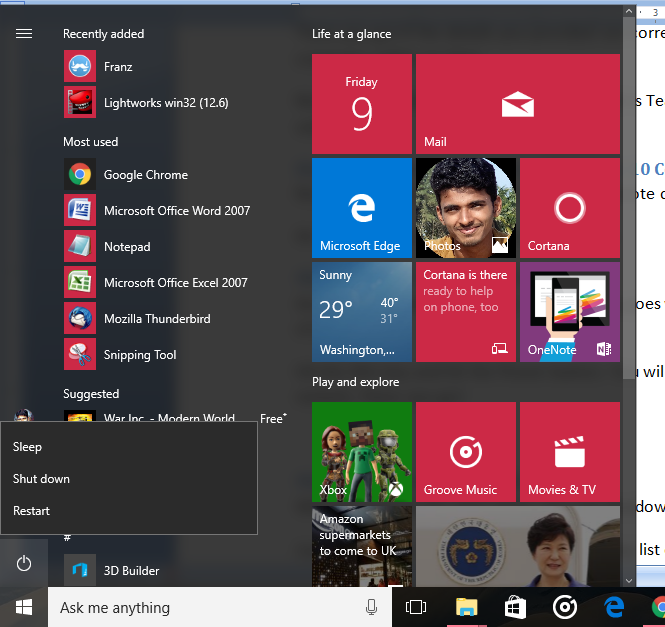
Task: Open the Sunny weather tile for Washington
Action: tap(362, 312)
